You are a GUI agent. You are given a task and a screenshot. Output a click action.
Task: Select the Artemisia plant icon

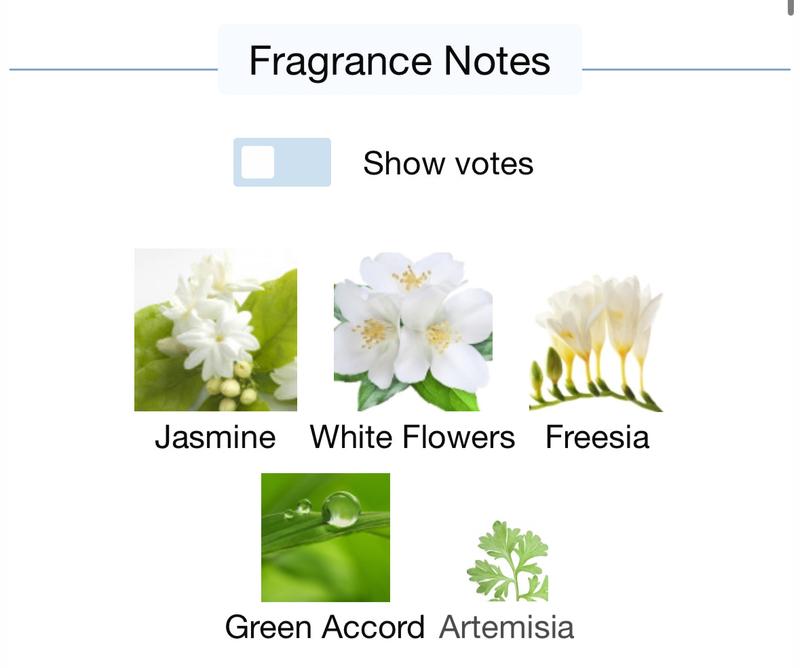pyautogui.click(x=508, y=560)
